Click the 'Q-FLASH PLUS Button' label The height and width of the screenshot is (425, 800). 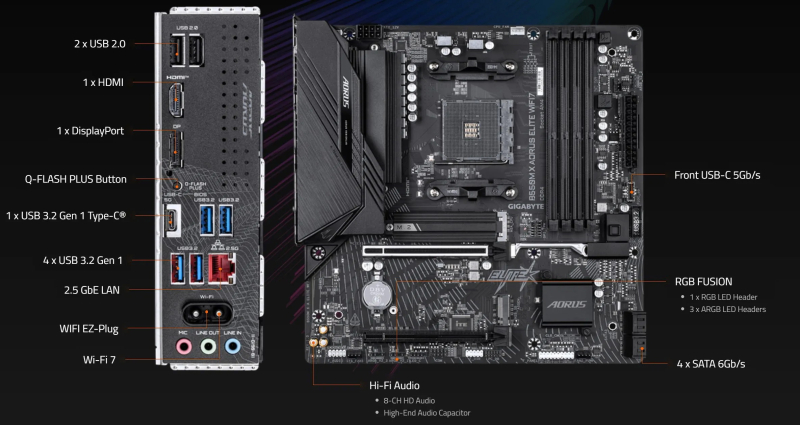76,179
